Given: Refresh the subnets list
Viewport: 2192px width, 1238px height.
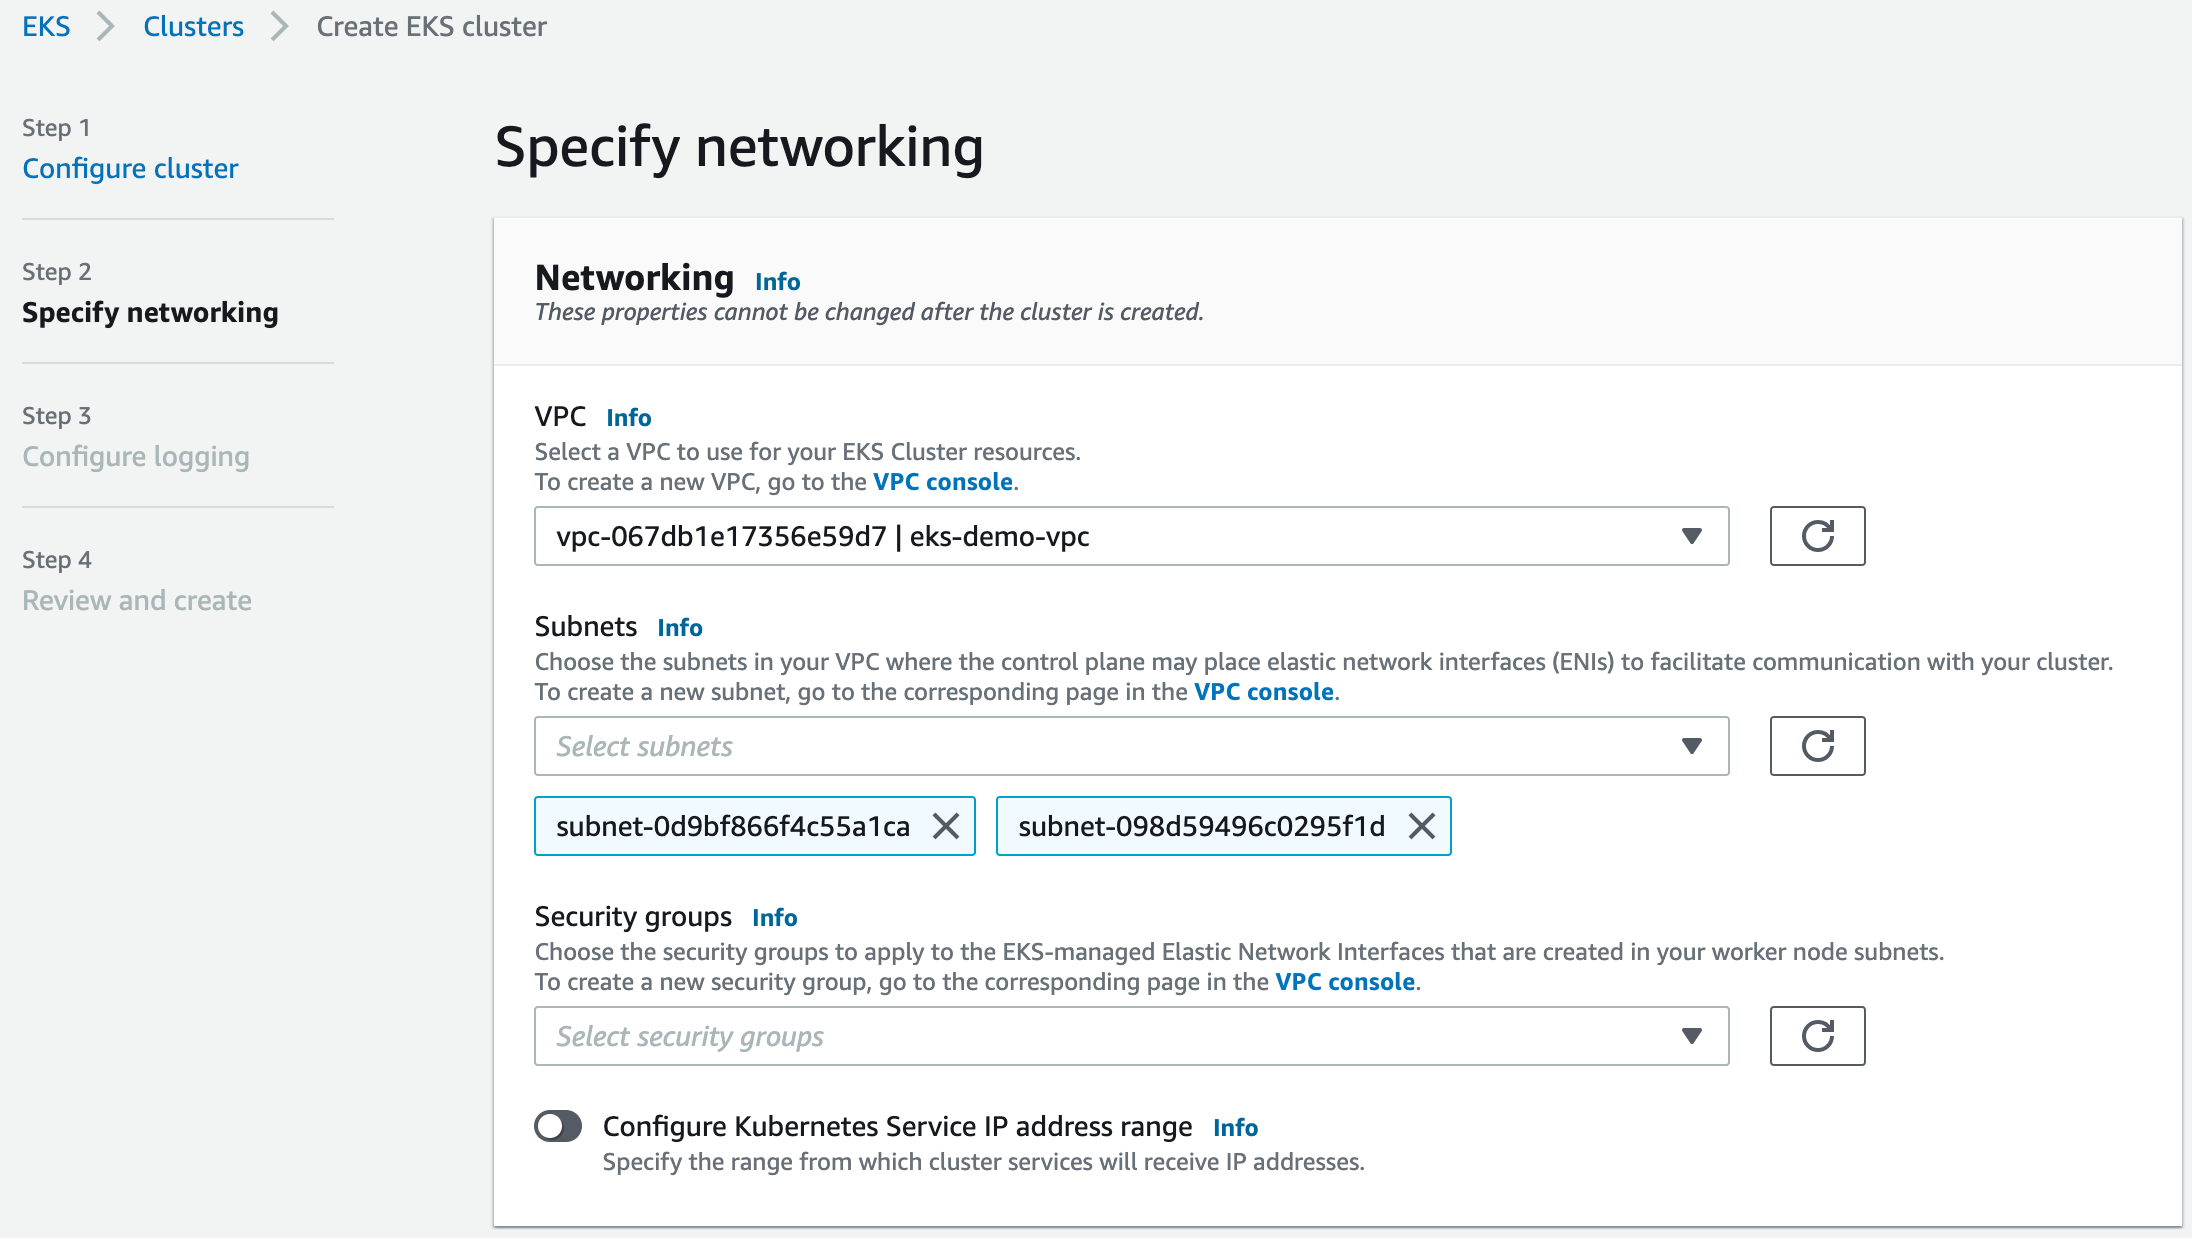Looking at the screenshot, I should click(1816, 746).
